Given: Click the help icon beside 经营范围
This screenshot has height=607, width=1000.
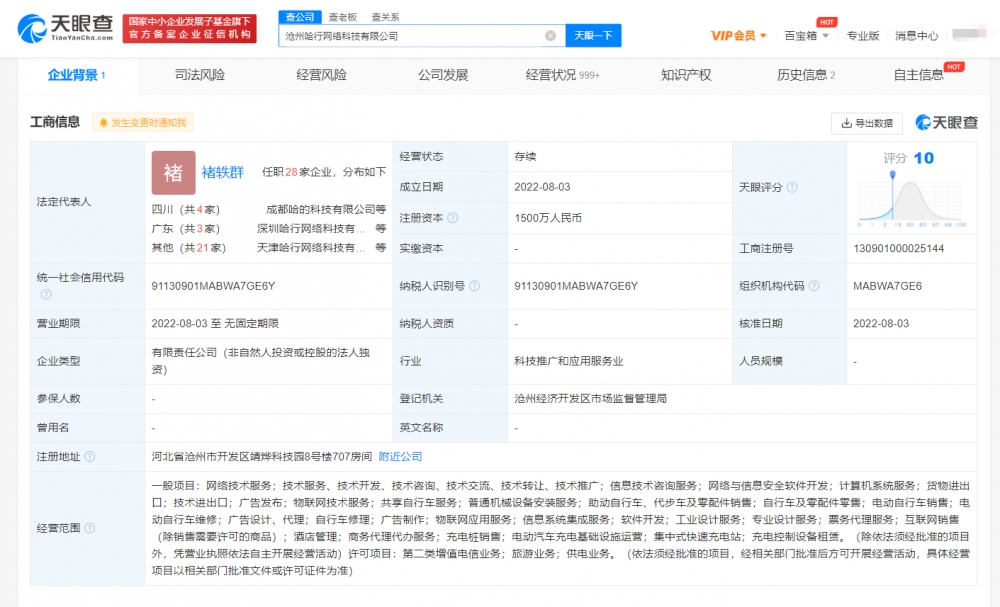Looking at the screenshot, I should pos(90,528).
